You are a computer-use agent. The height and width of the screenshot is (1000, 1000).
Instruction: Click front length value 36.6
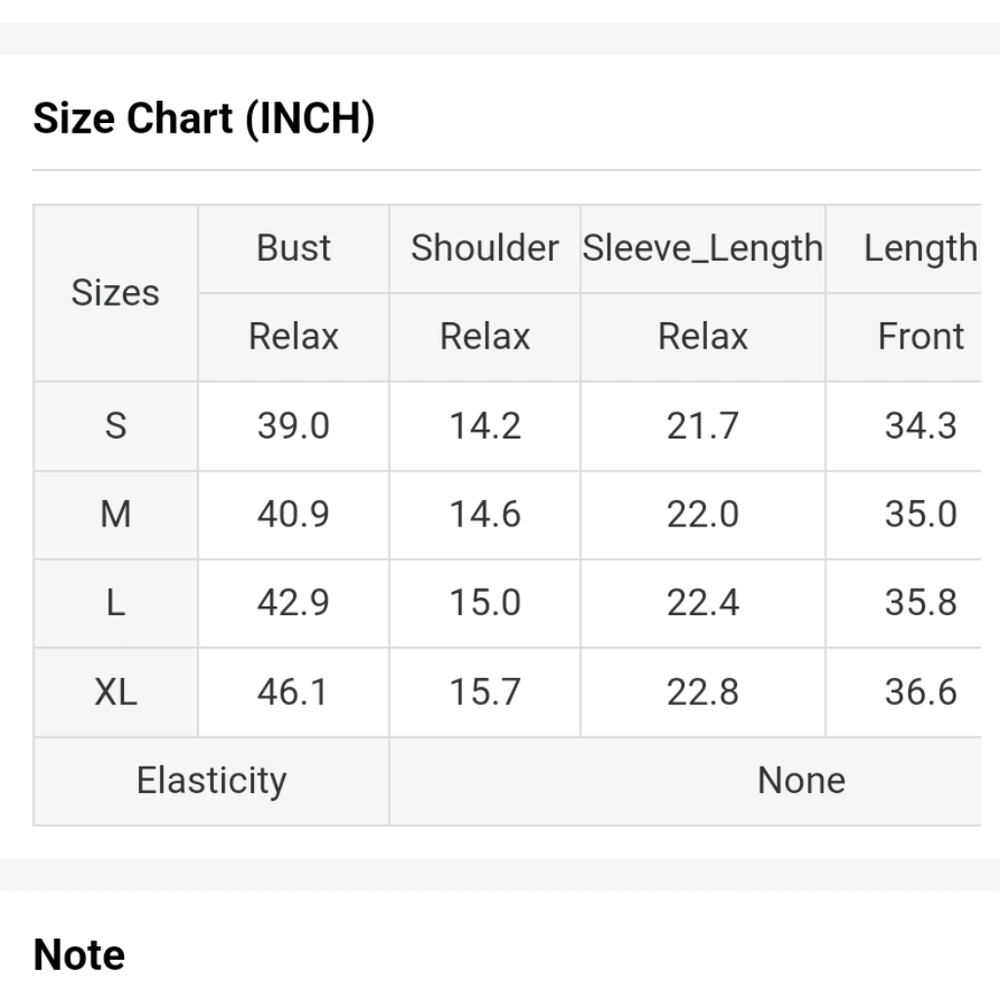click(x=920, y=692)
